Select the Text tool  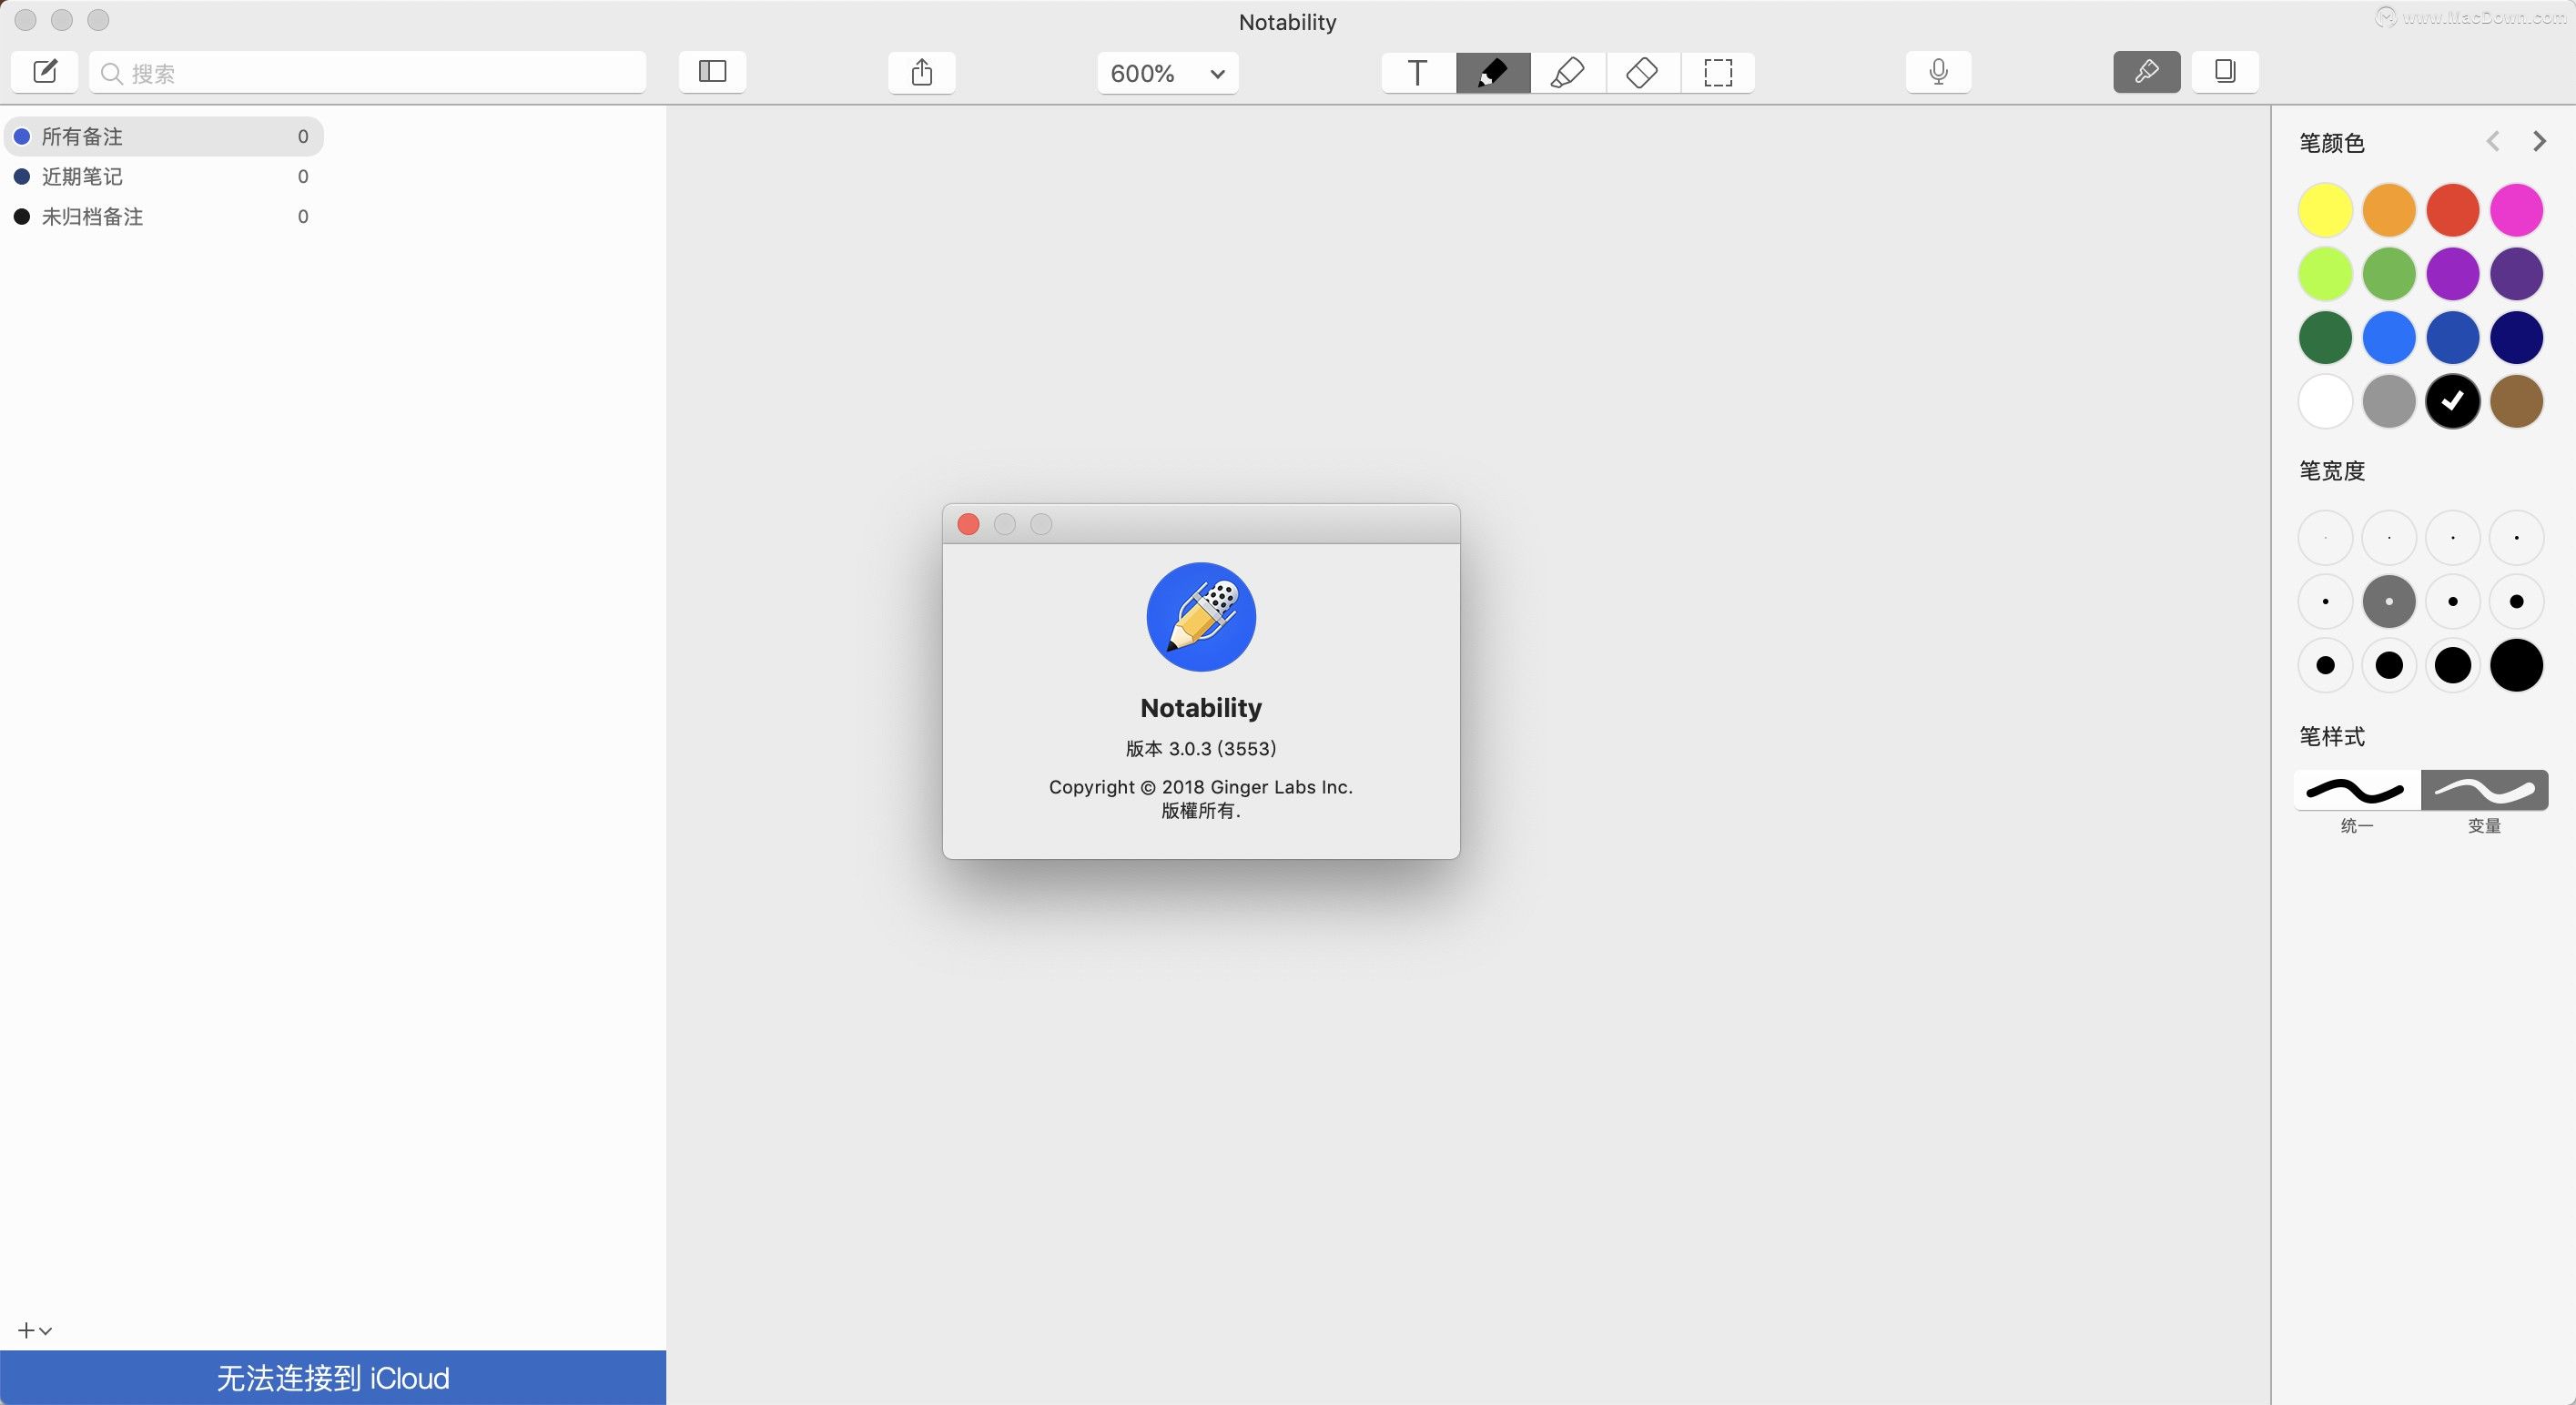[x=1418, y=72]
